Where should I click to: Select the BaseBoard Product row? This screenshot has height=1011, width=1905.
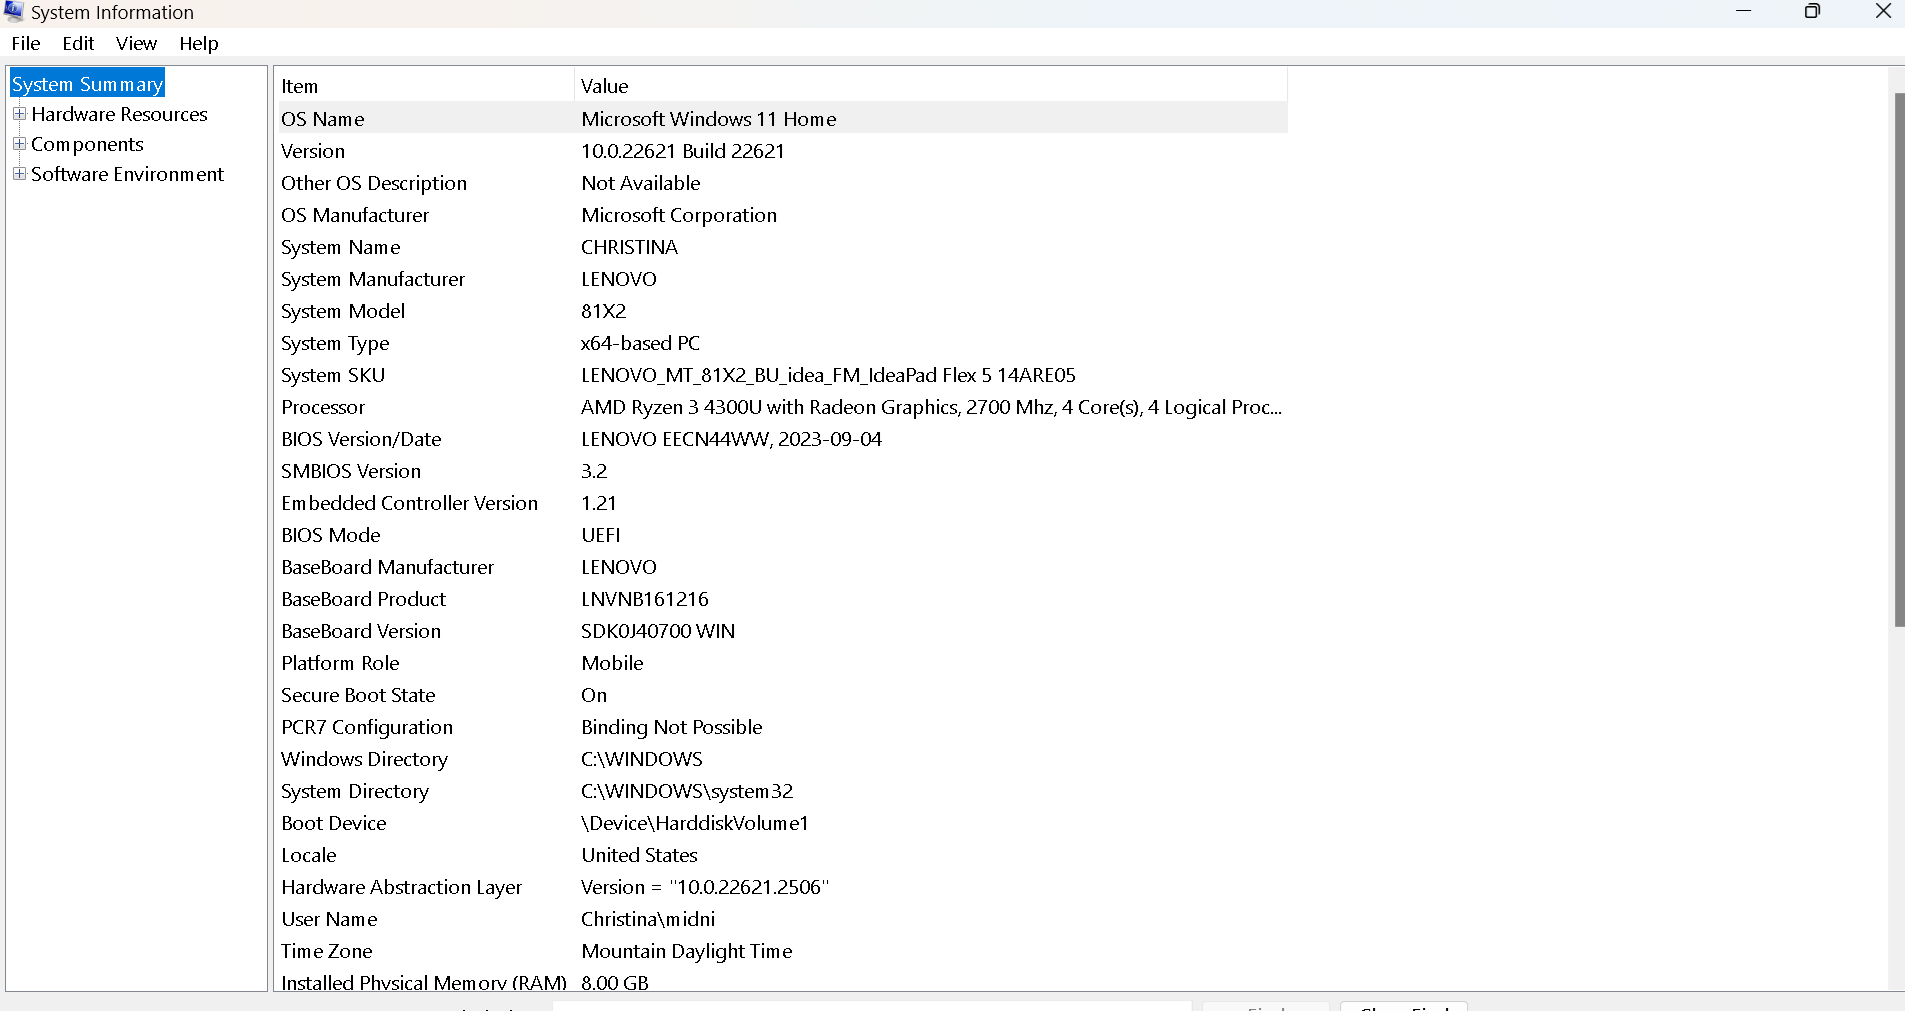(781, 599)
